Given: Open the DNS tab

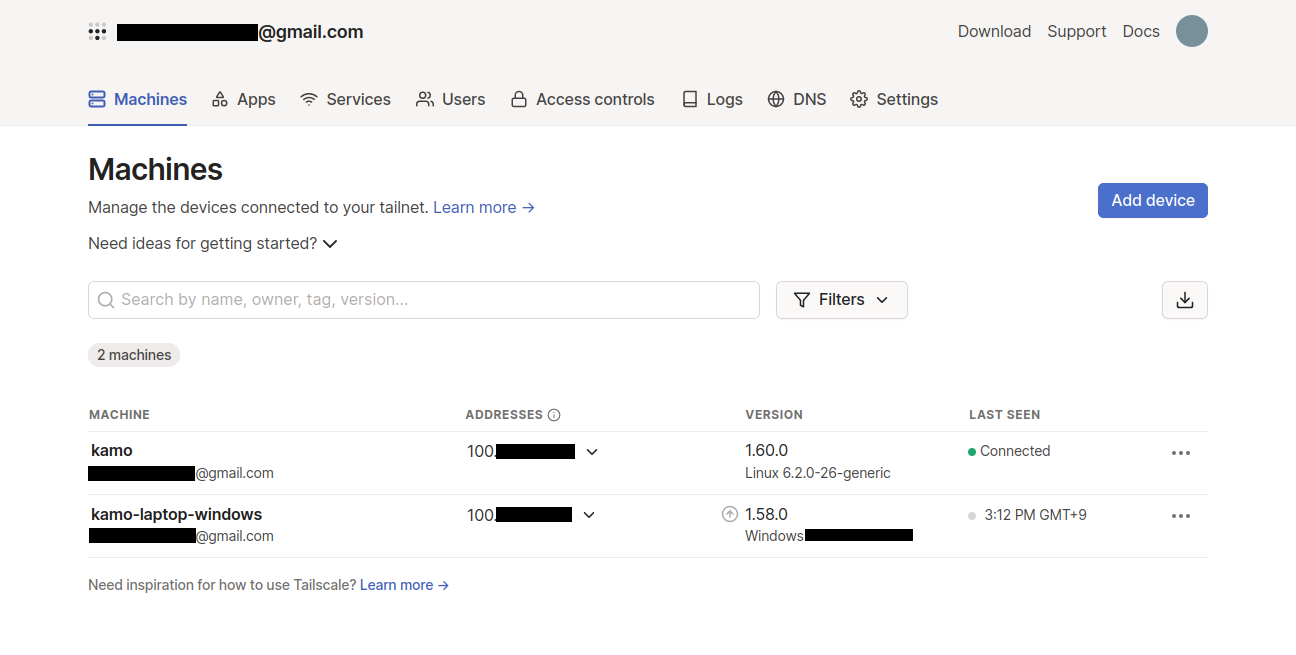Looking at the screenshot, I should 797,99.
